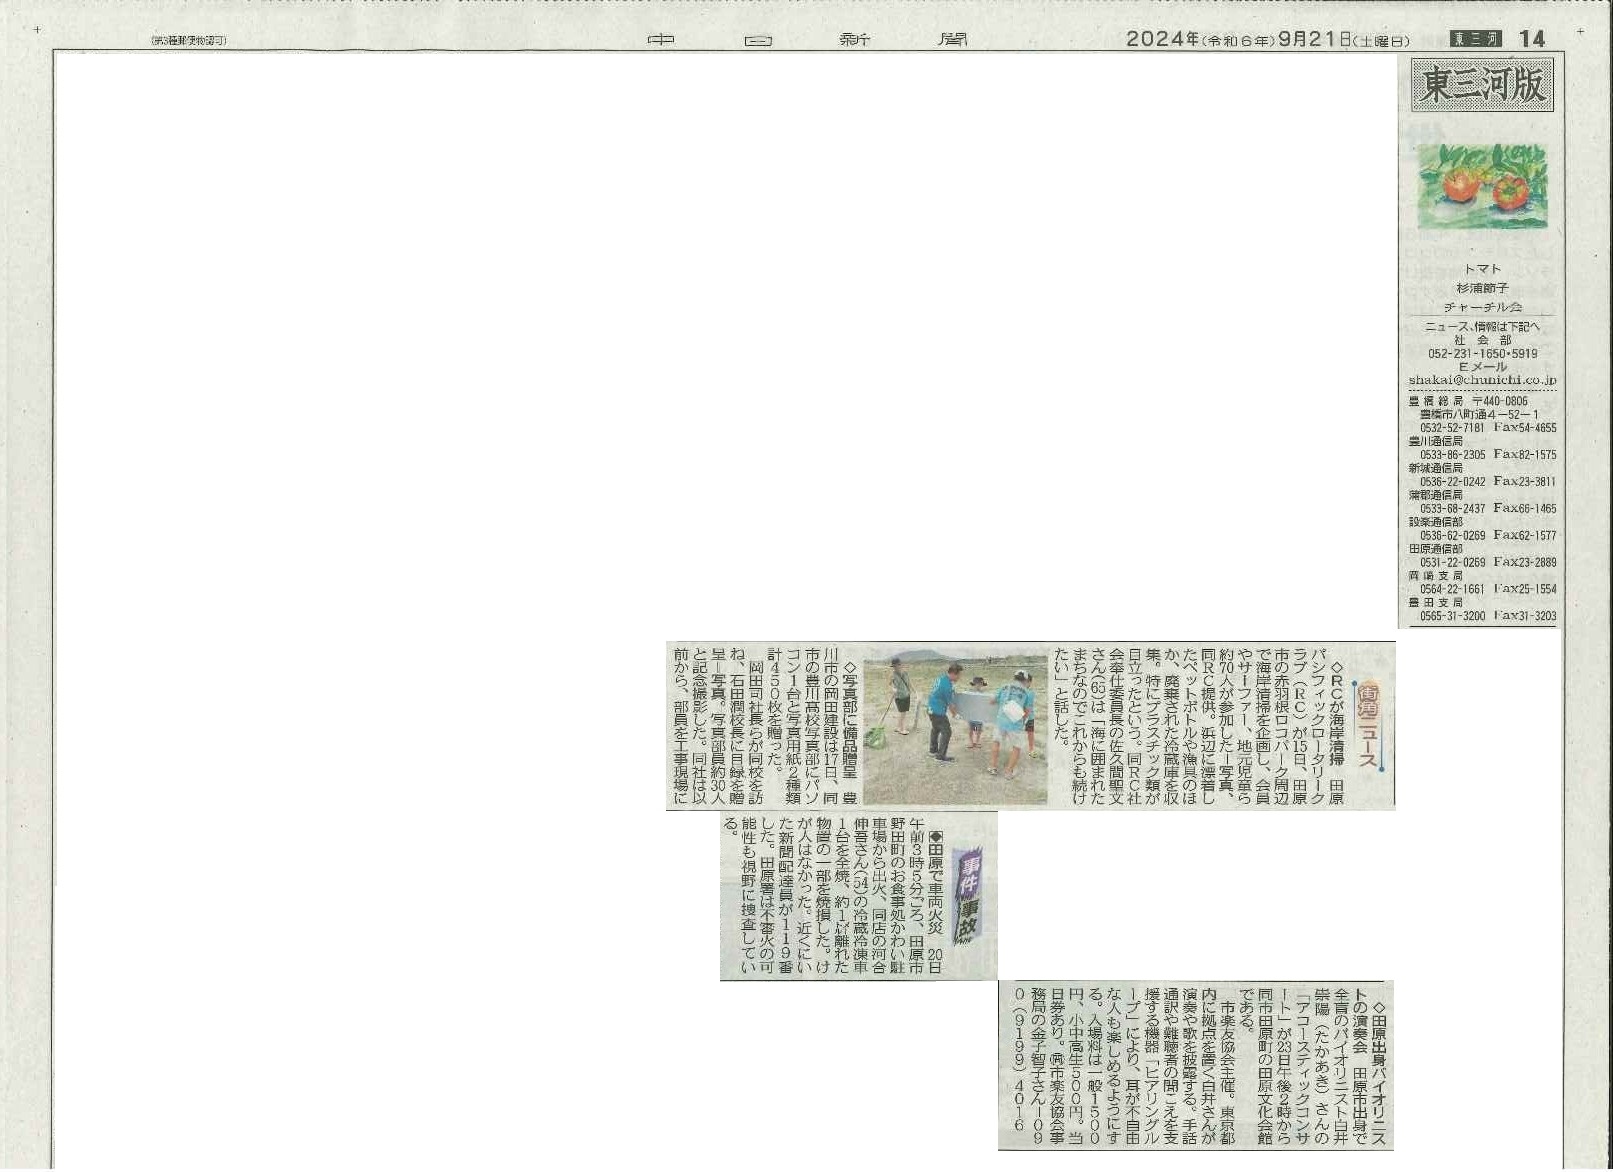Click the 東三河 tag beside page number
The width and height of the screenshot is (1613, 1172).
click(1476, 39)
